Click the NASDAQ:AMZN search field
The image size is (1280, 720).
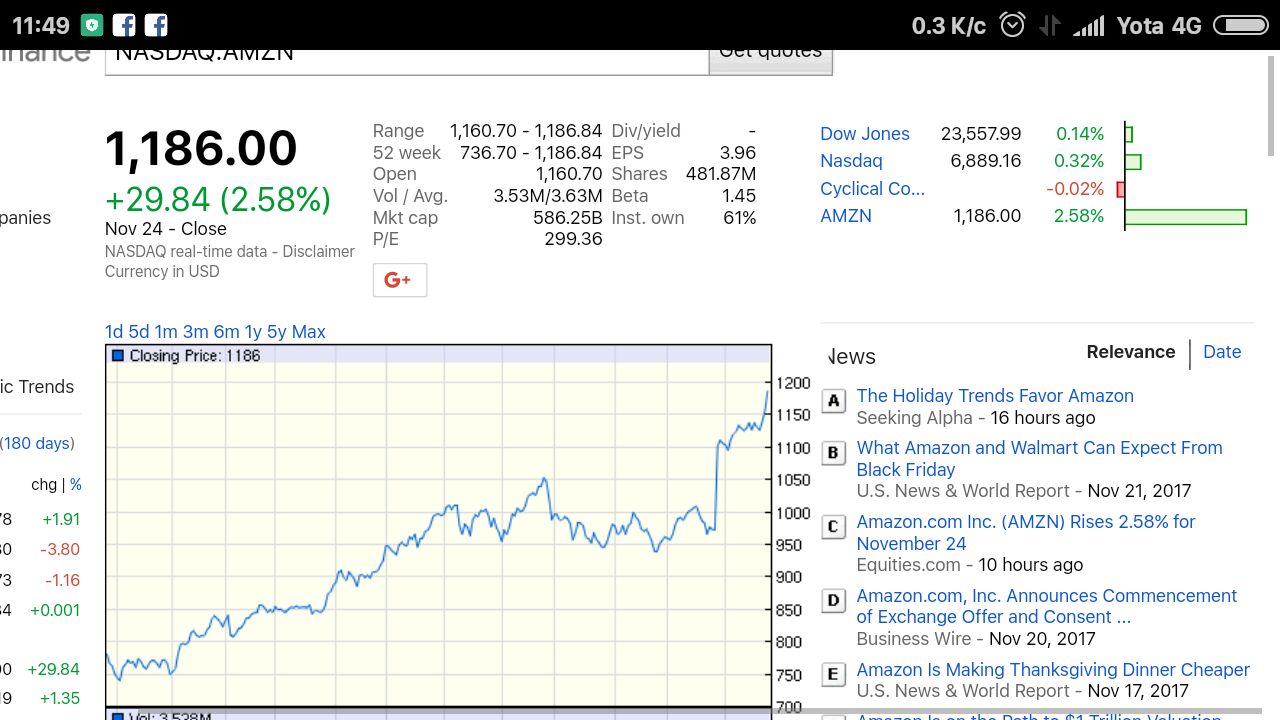(x=406, y=61)
